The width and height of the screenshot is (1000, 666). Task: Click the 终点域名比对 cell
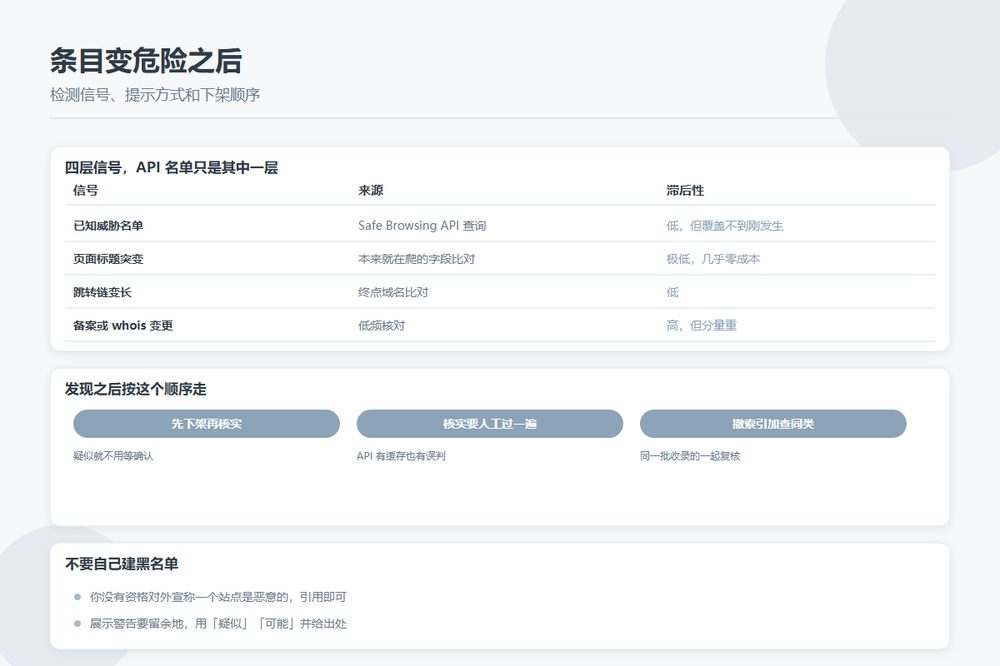point(393,292)
